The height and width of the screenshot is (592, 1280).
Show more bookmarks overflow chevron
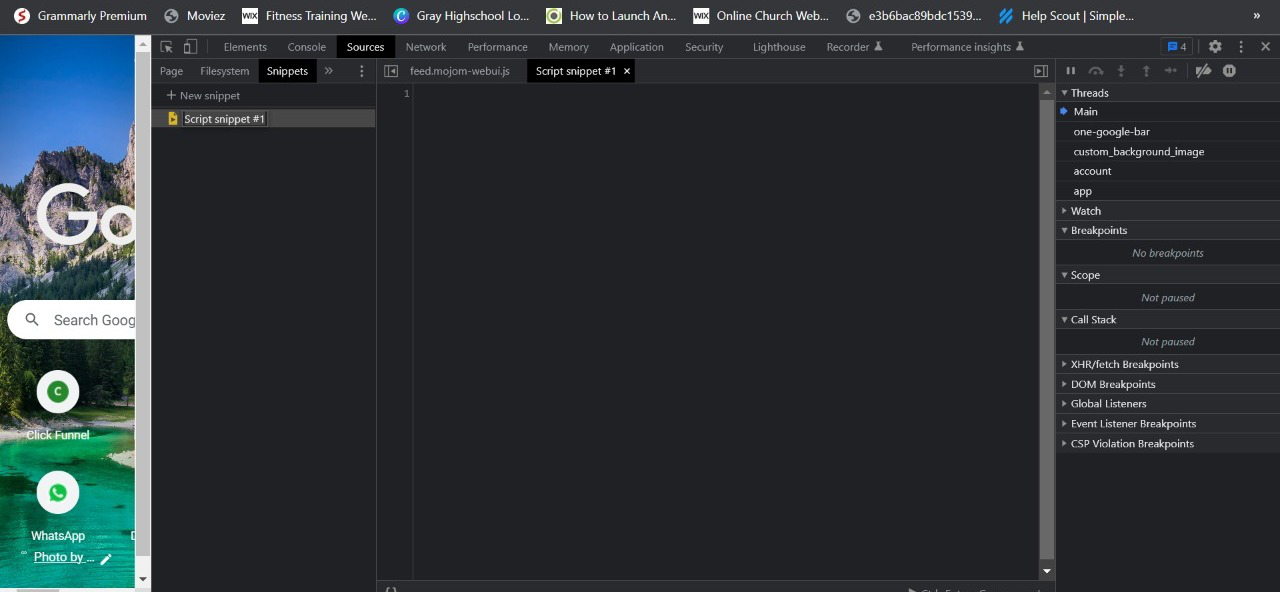[x=1257, y=16]
